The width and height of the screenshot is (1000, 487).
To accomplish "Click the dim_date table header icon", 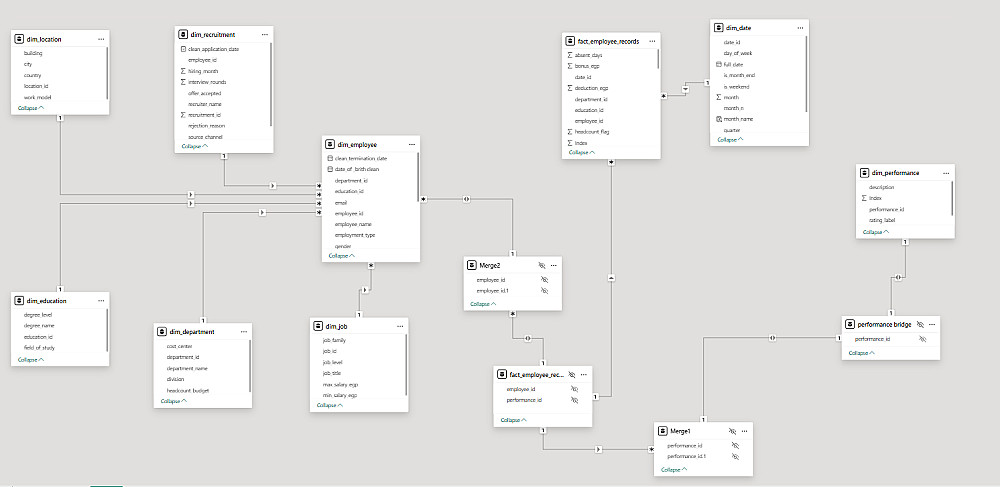I will 719,28.
